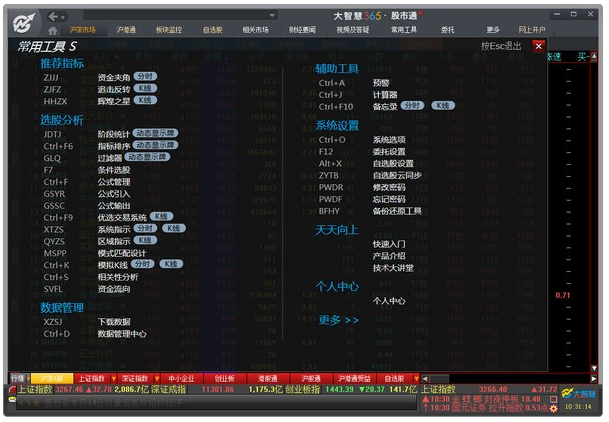Viewport: 609px width, 422px height.
Task: Open K线 view for 追击反转
Action: pos(145,89)
